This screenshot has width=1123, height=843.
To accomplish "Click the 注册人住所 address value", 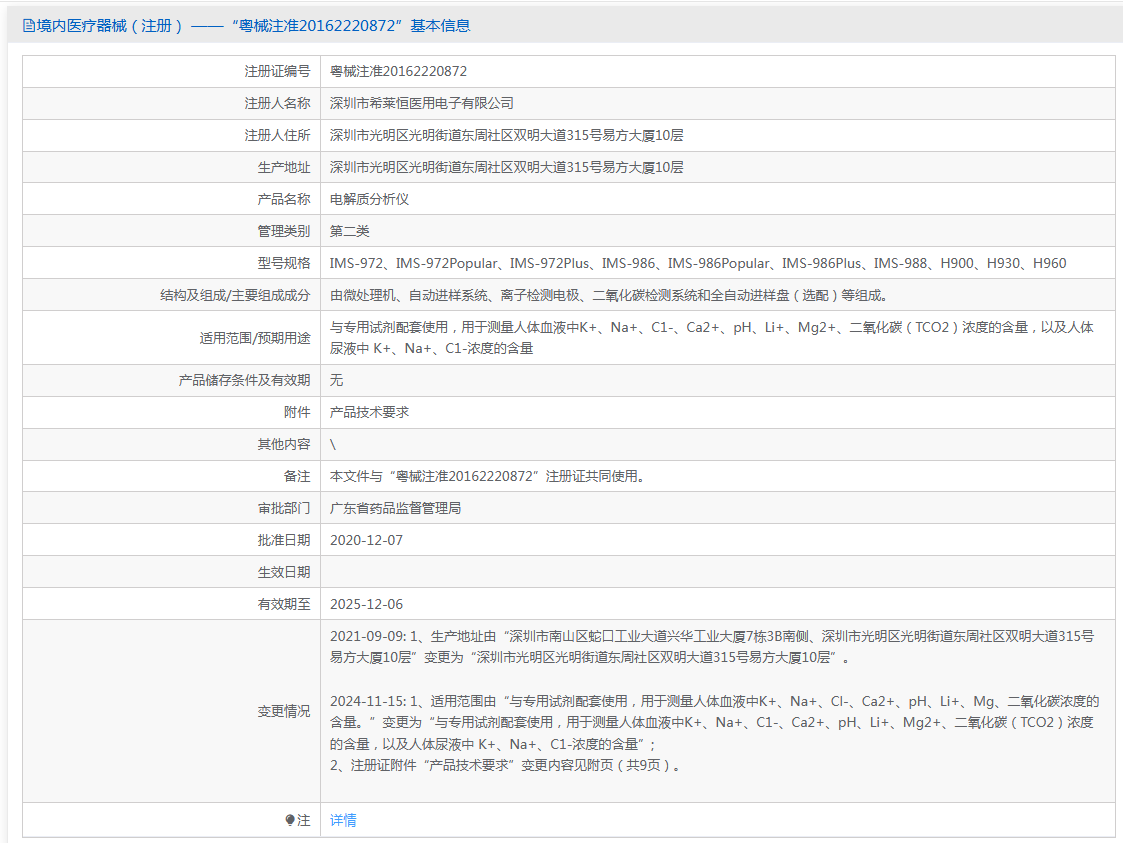I will coord(506,135).
